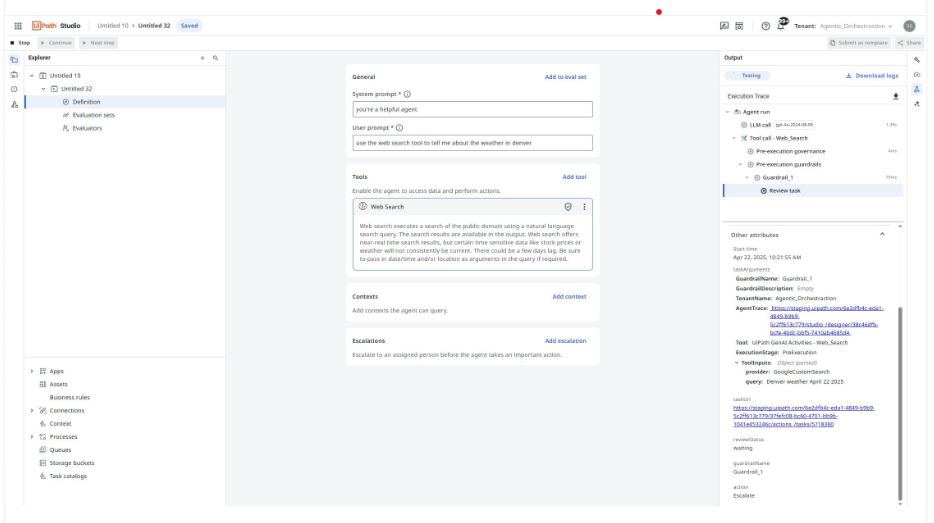
Task: Click System prompt info icon
Action: click(x=407, y=94)
